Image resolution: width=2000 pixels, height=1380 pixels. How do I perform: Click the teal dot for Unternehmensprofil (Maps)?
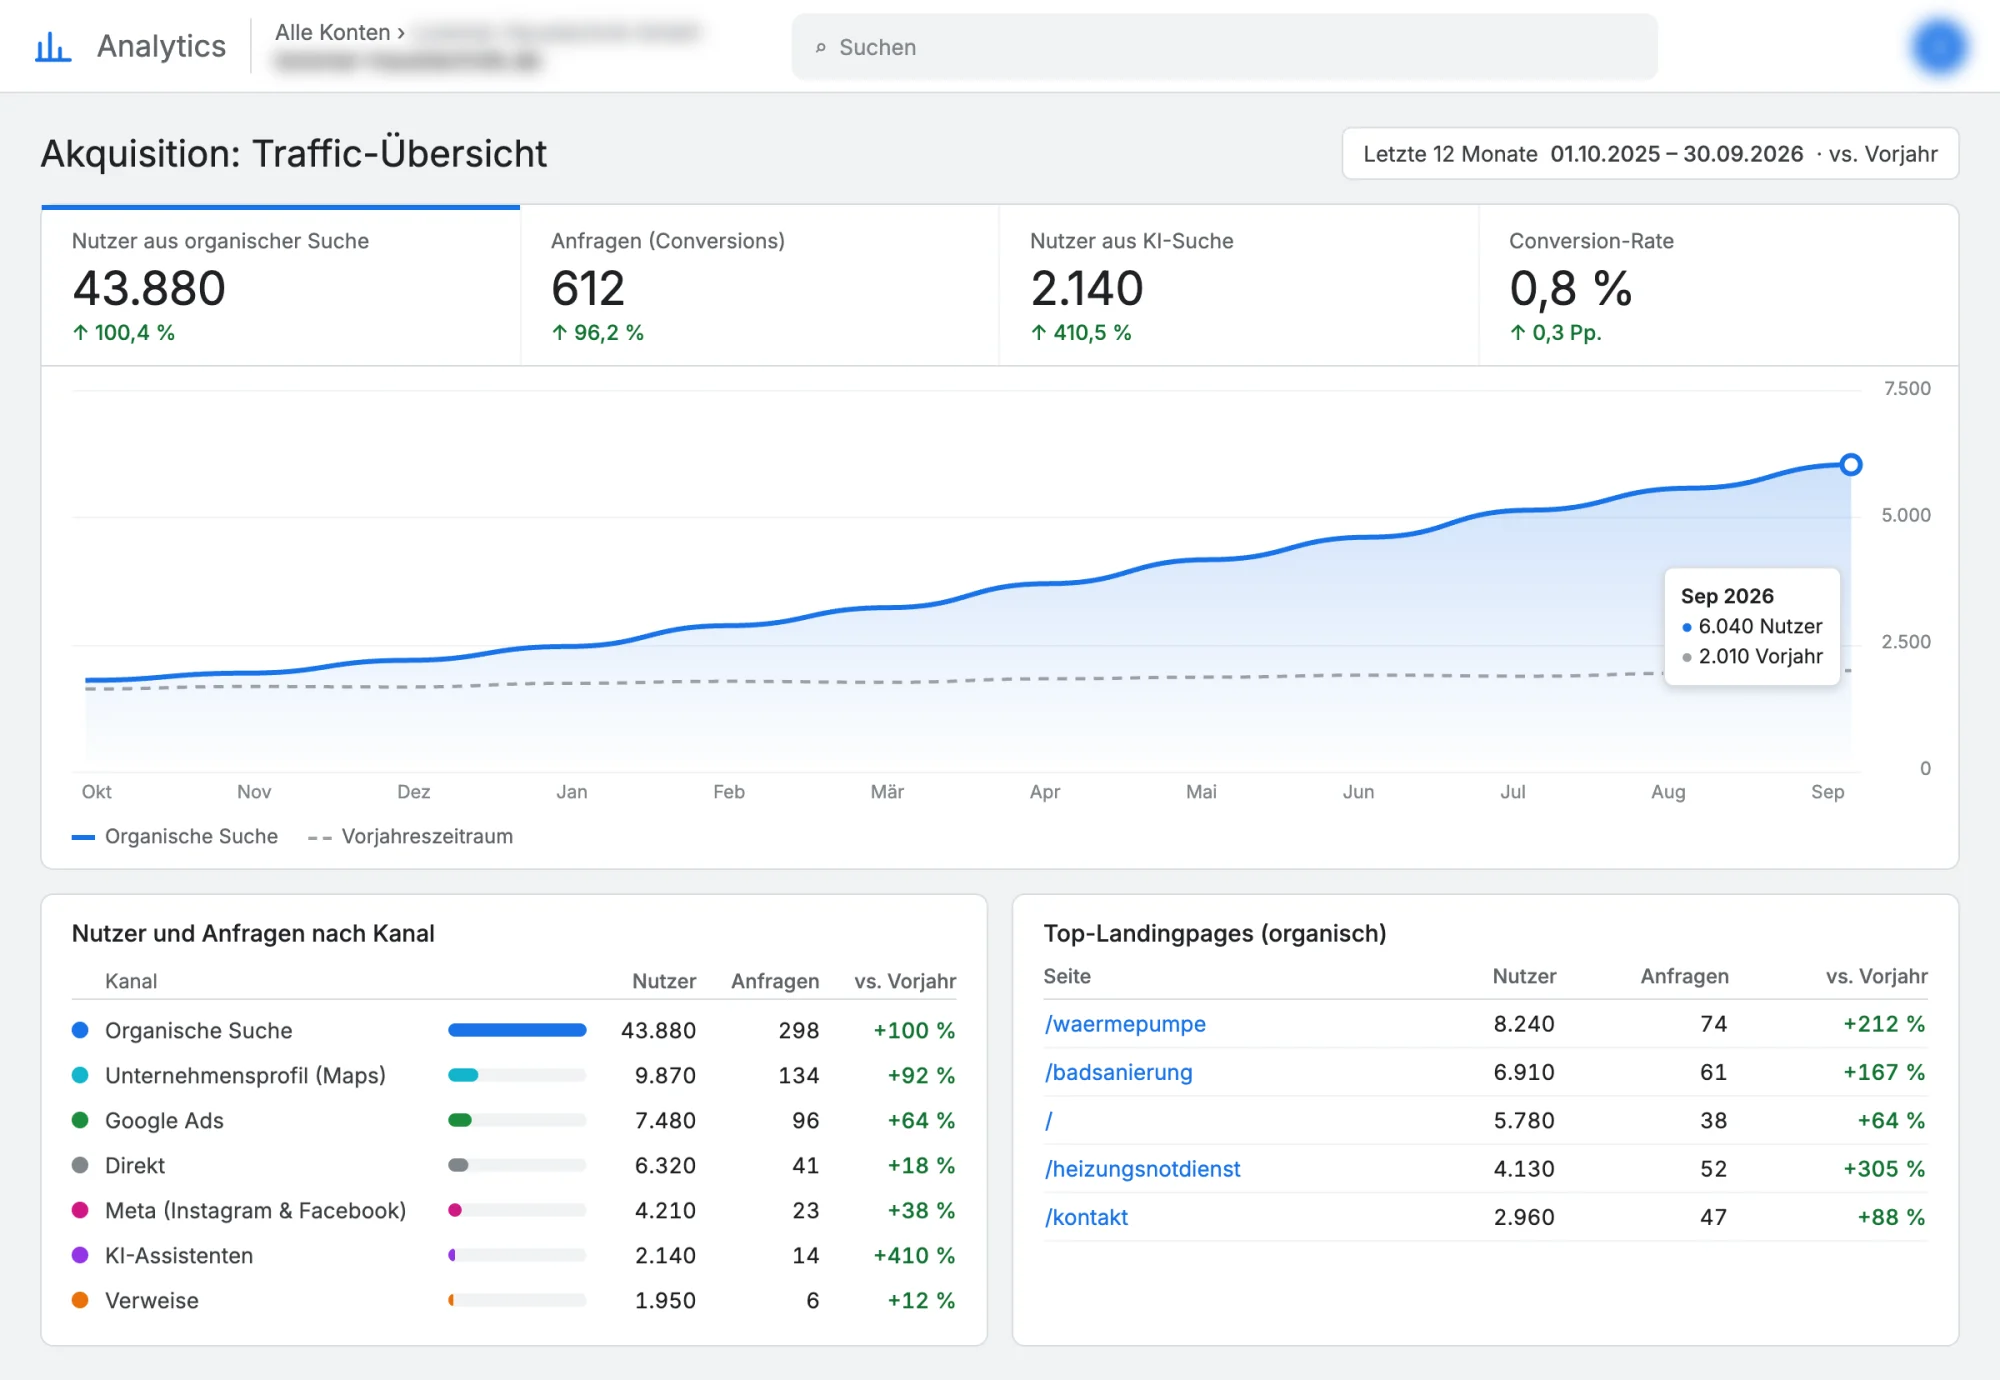80,1075
